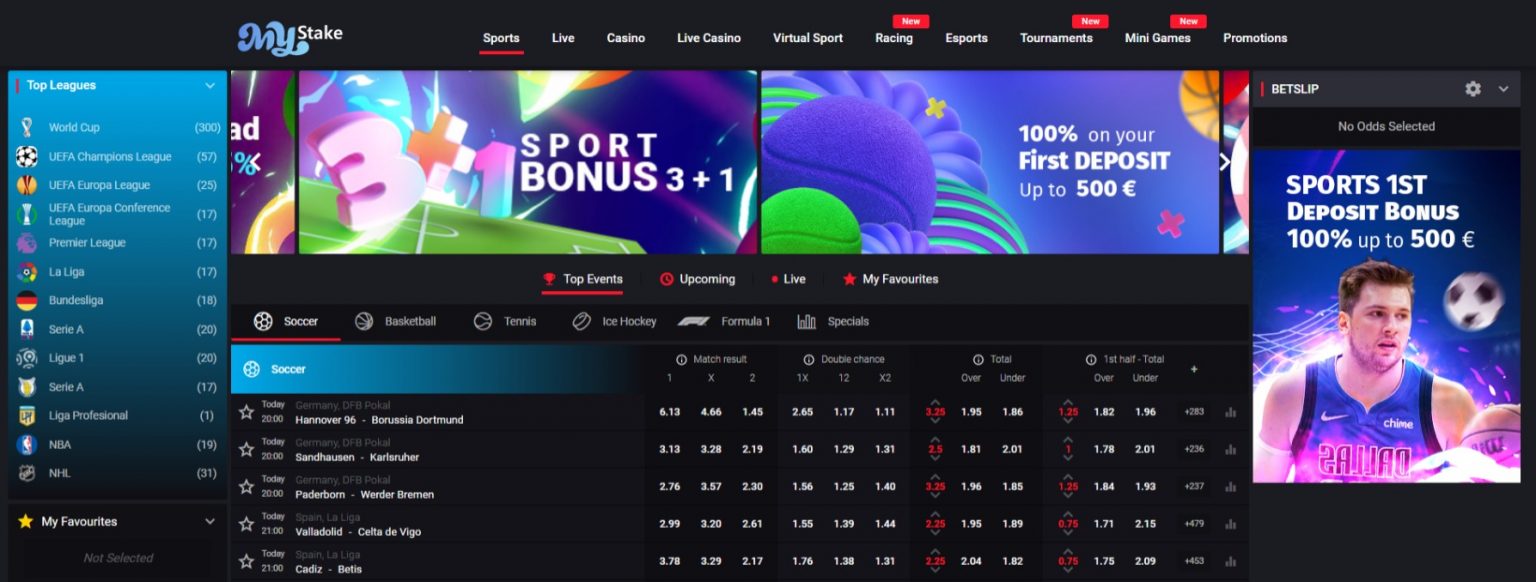
Task: Open the Specials chart icon
Action: pos(806,321)
